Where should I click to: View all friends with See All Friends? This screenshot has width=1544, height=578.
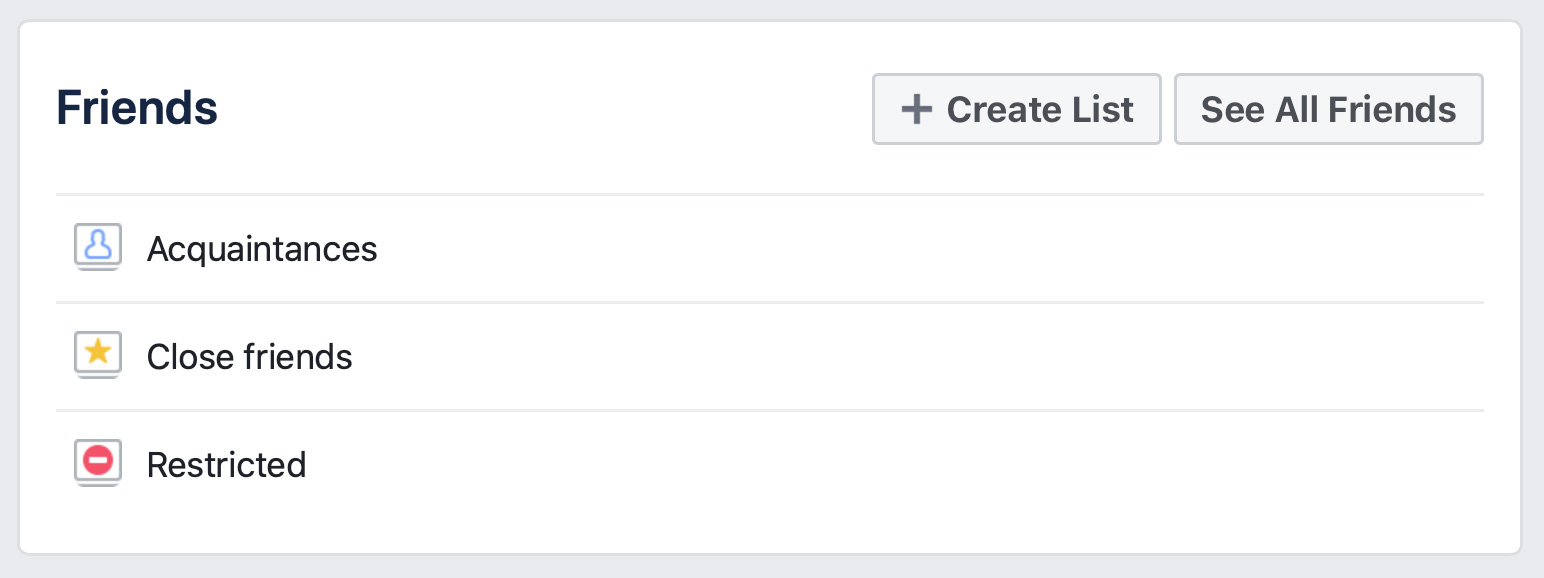pyautogui.click(x=1328, y=109)
